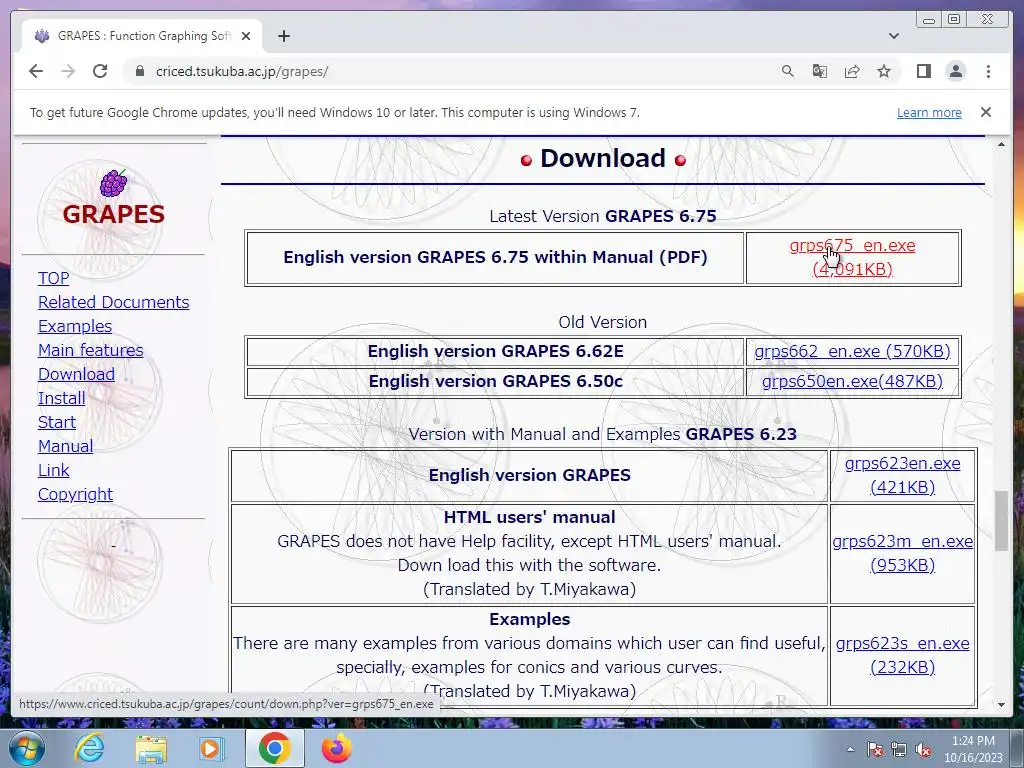Open network tray icon

click(899, 750)
